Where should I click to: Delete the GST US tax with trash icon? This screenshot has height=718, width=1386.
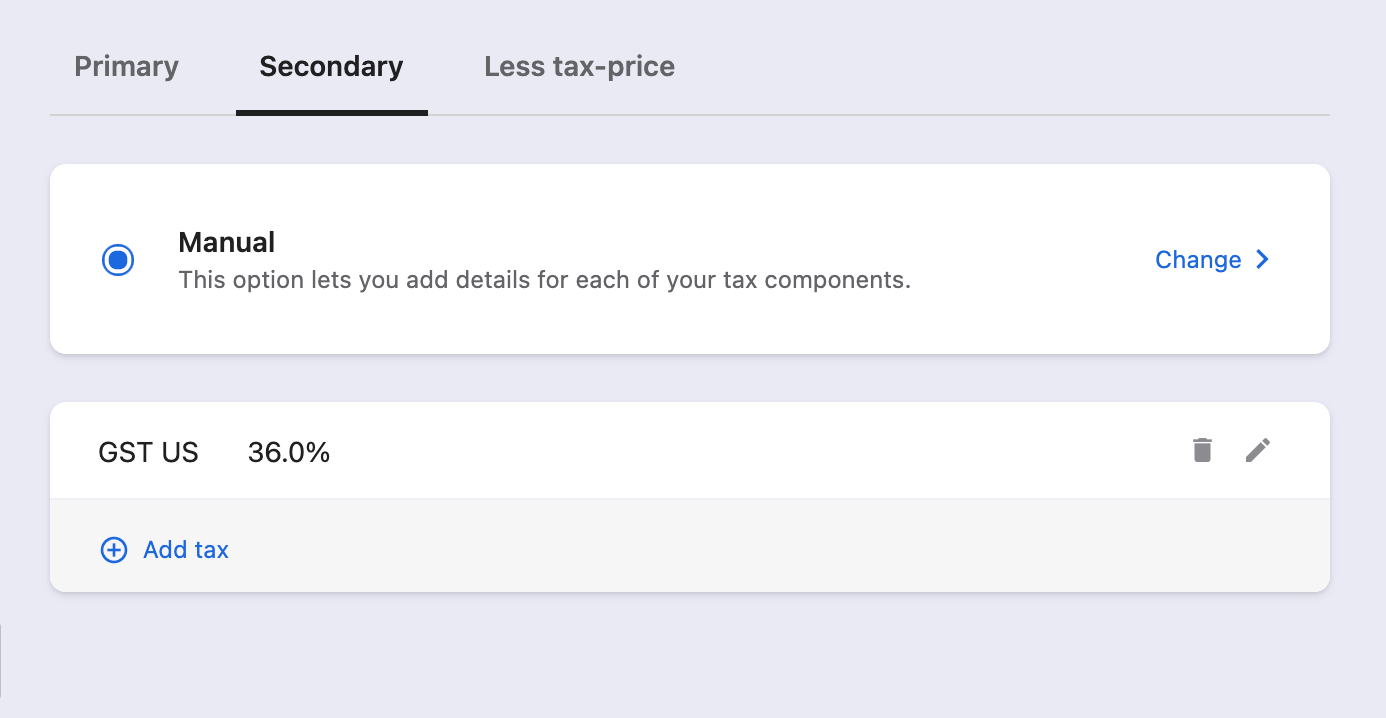(1202, 450)
